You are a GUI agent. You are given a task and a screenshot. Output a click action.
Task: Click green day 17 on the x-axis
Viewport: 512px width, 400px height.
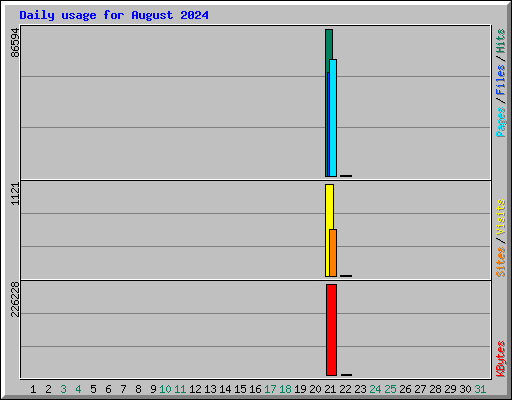click(x=270, y=389)
